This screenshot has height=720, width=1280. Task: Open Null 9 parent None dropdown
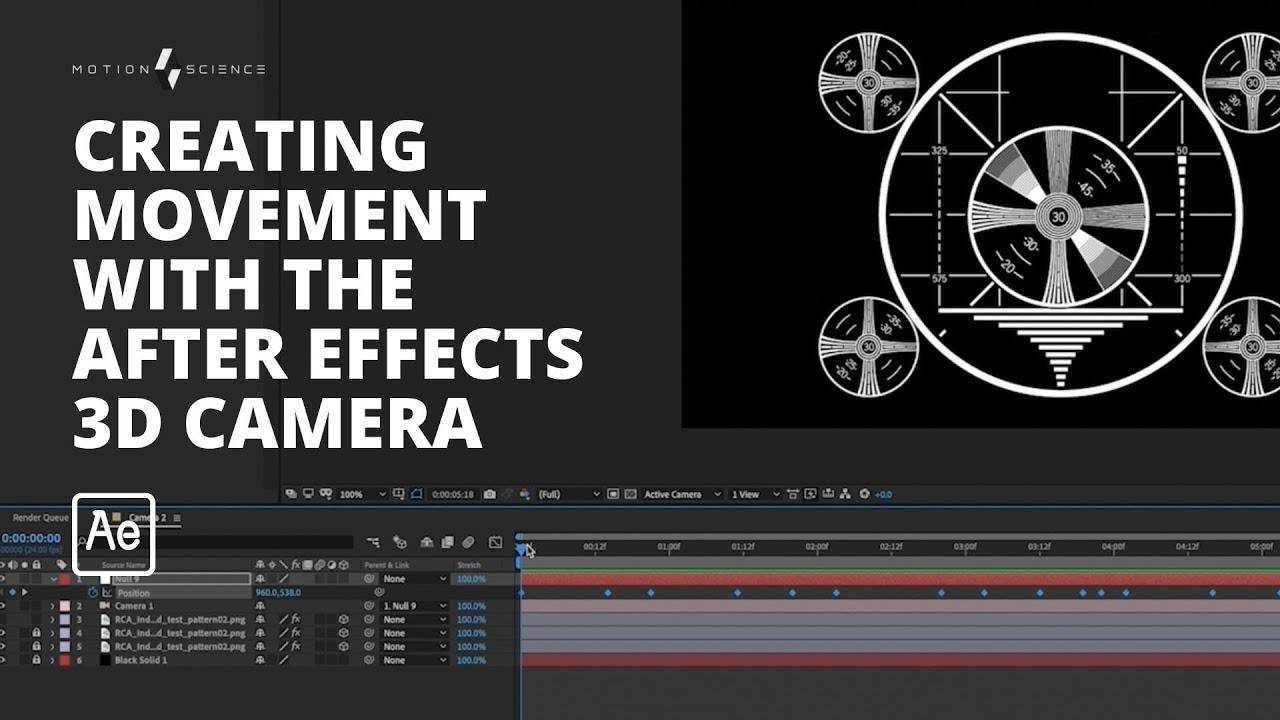(x=414, y=579)
